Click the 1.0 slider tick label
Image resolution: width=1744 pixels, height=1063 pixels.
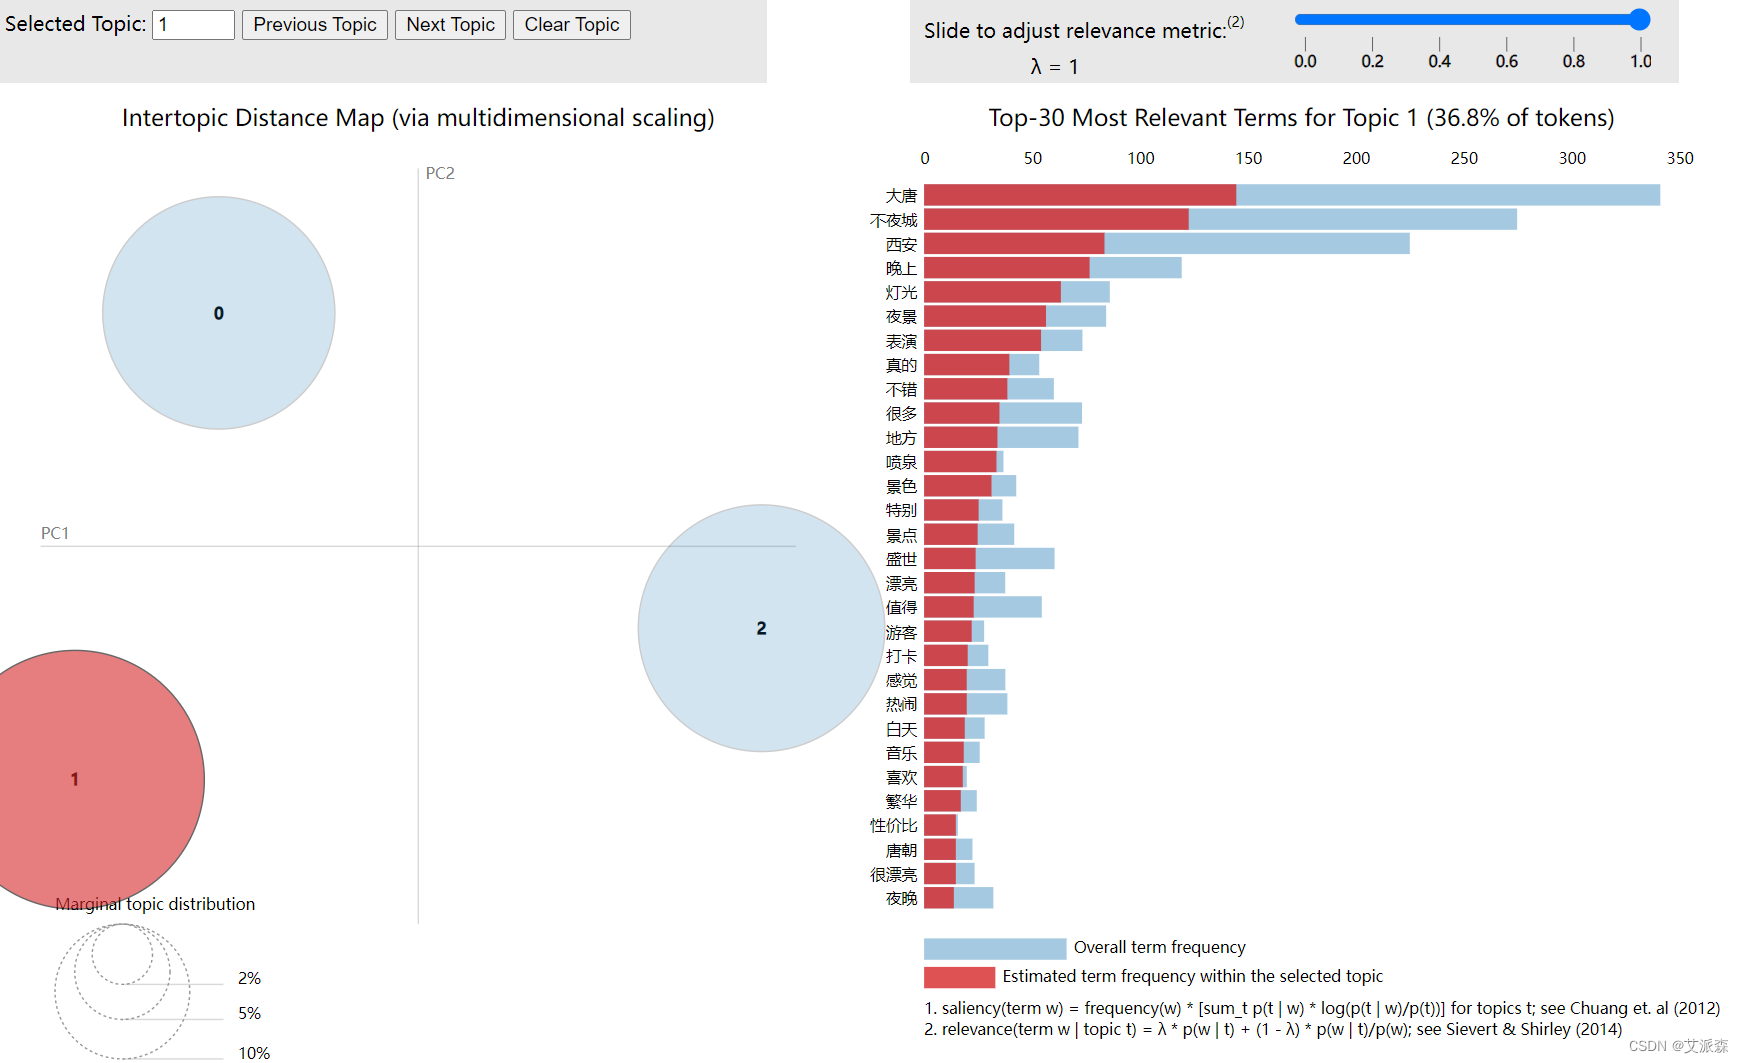(1641, 61)
